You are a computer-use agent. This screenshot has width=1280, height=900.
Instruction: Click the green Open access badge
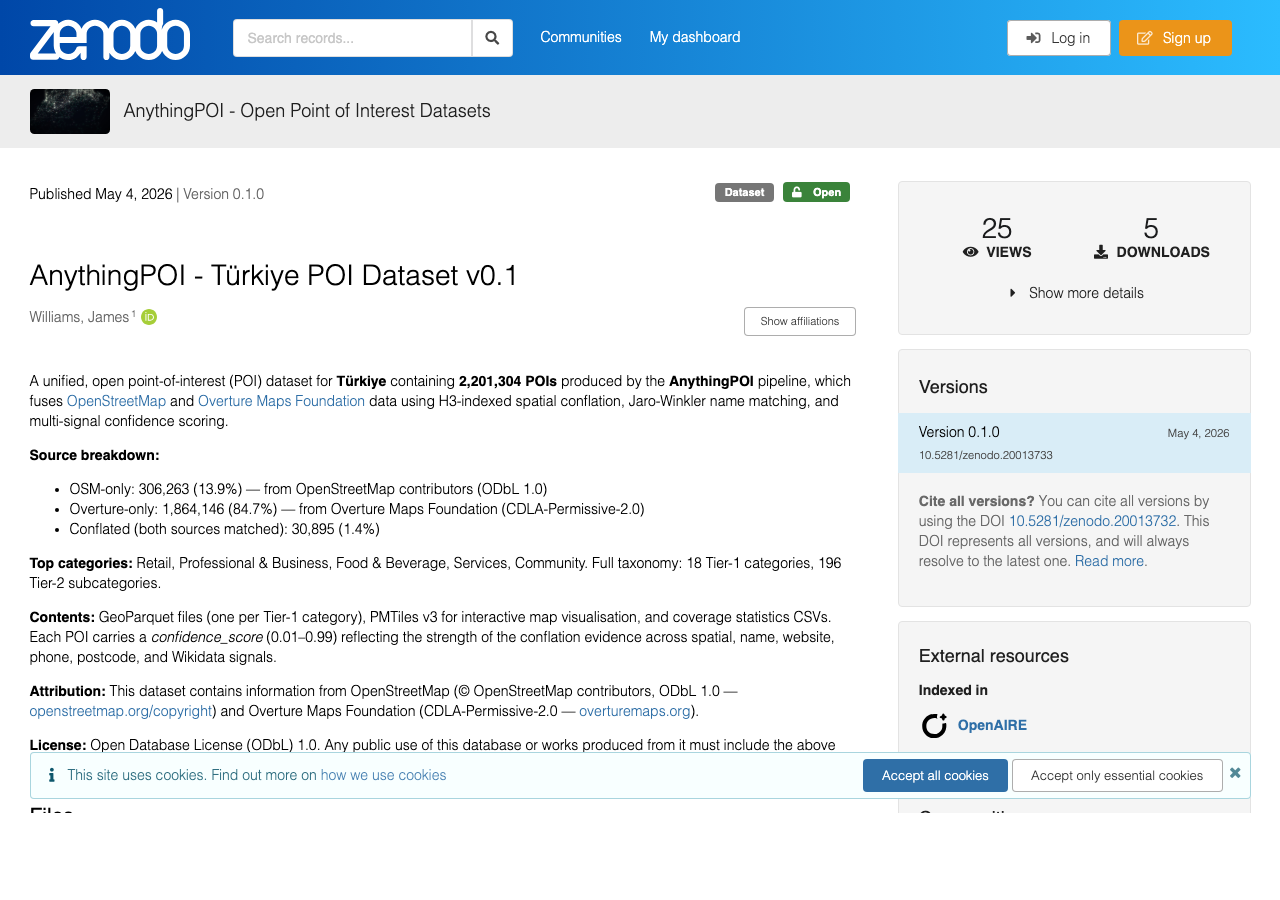point(816,192)
